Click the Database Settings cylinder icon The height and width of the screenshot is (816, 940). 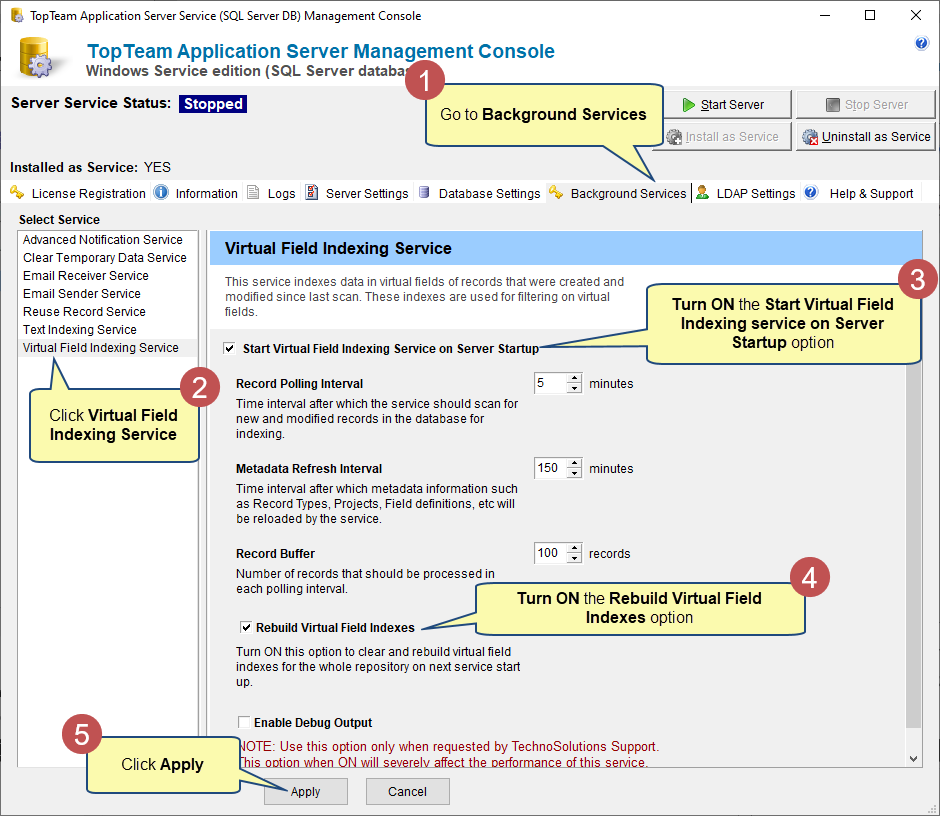pyautogui.click(x=424, y=192)
